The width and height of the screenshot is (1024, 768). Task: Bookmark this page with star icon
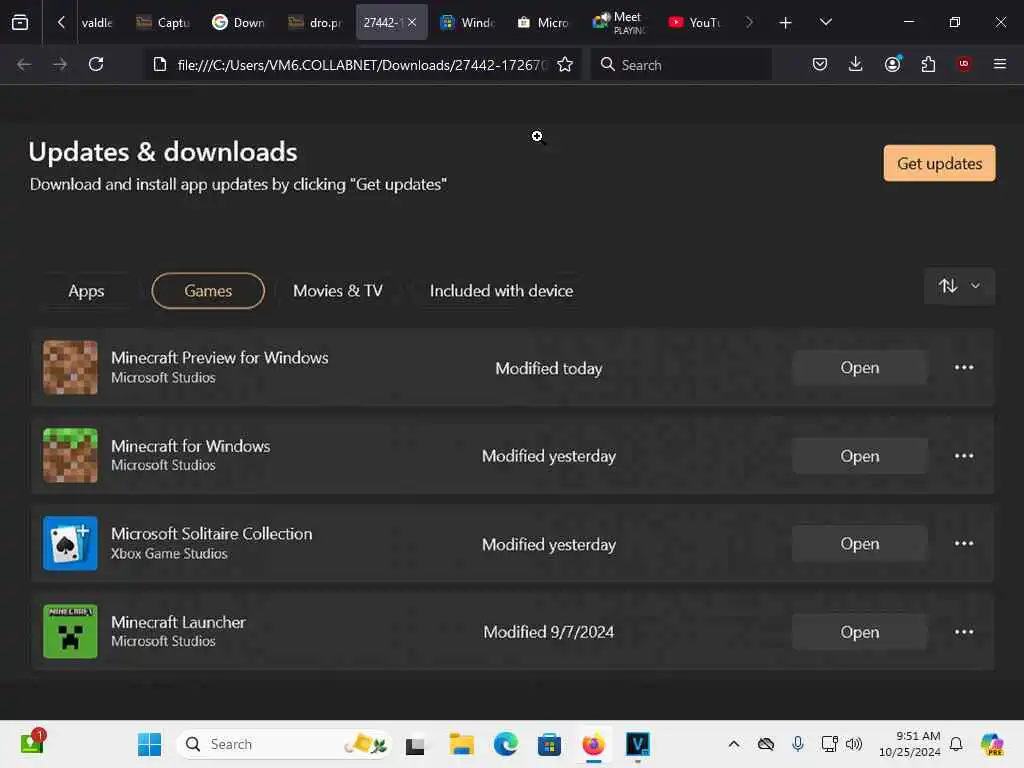[565, 65]
